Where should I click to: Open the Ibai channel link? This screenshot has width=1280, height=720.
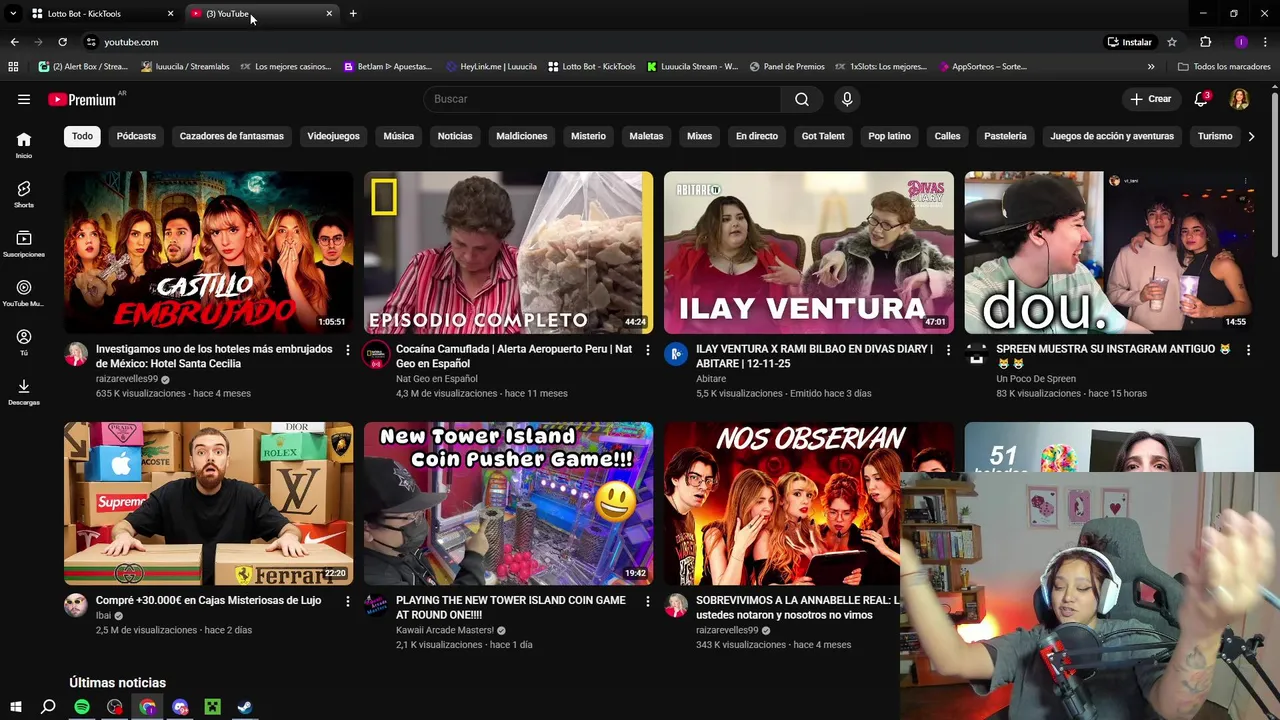coord(103,616)
